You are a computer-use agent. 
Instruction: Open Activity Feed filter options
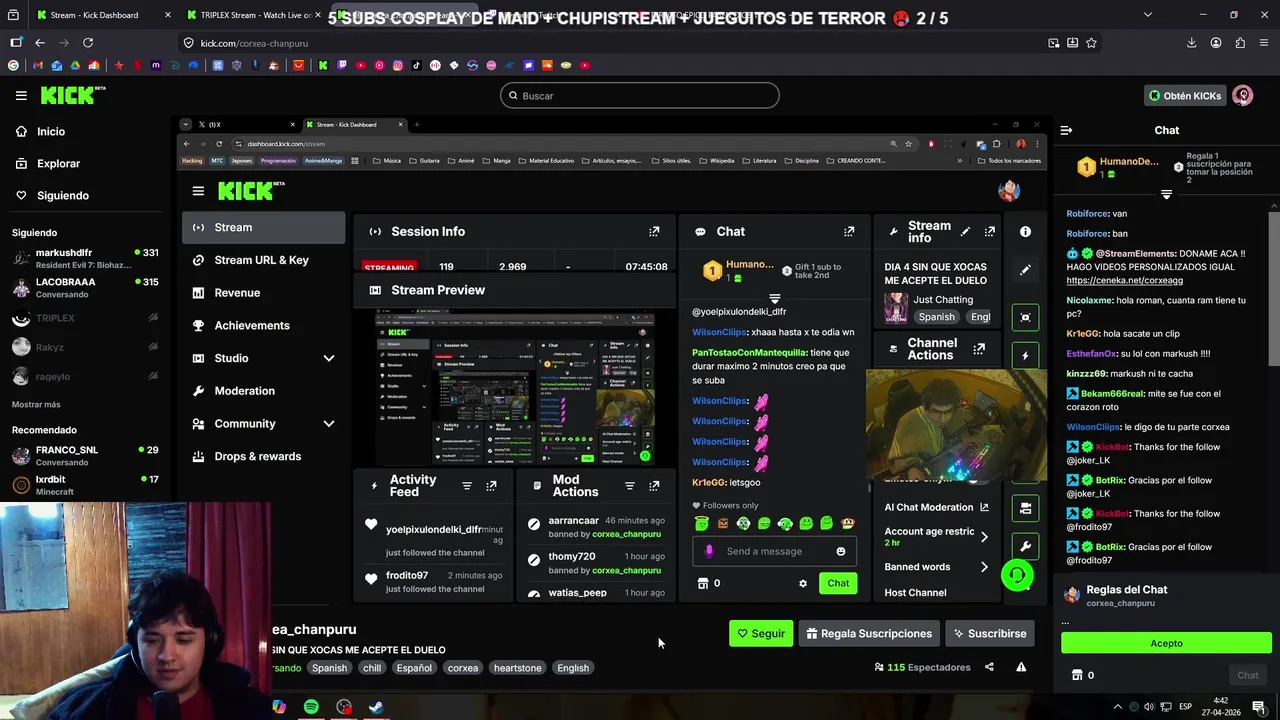(x=466, y=486)
